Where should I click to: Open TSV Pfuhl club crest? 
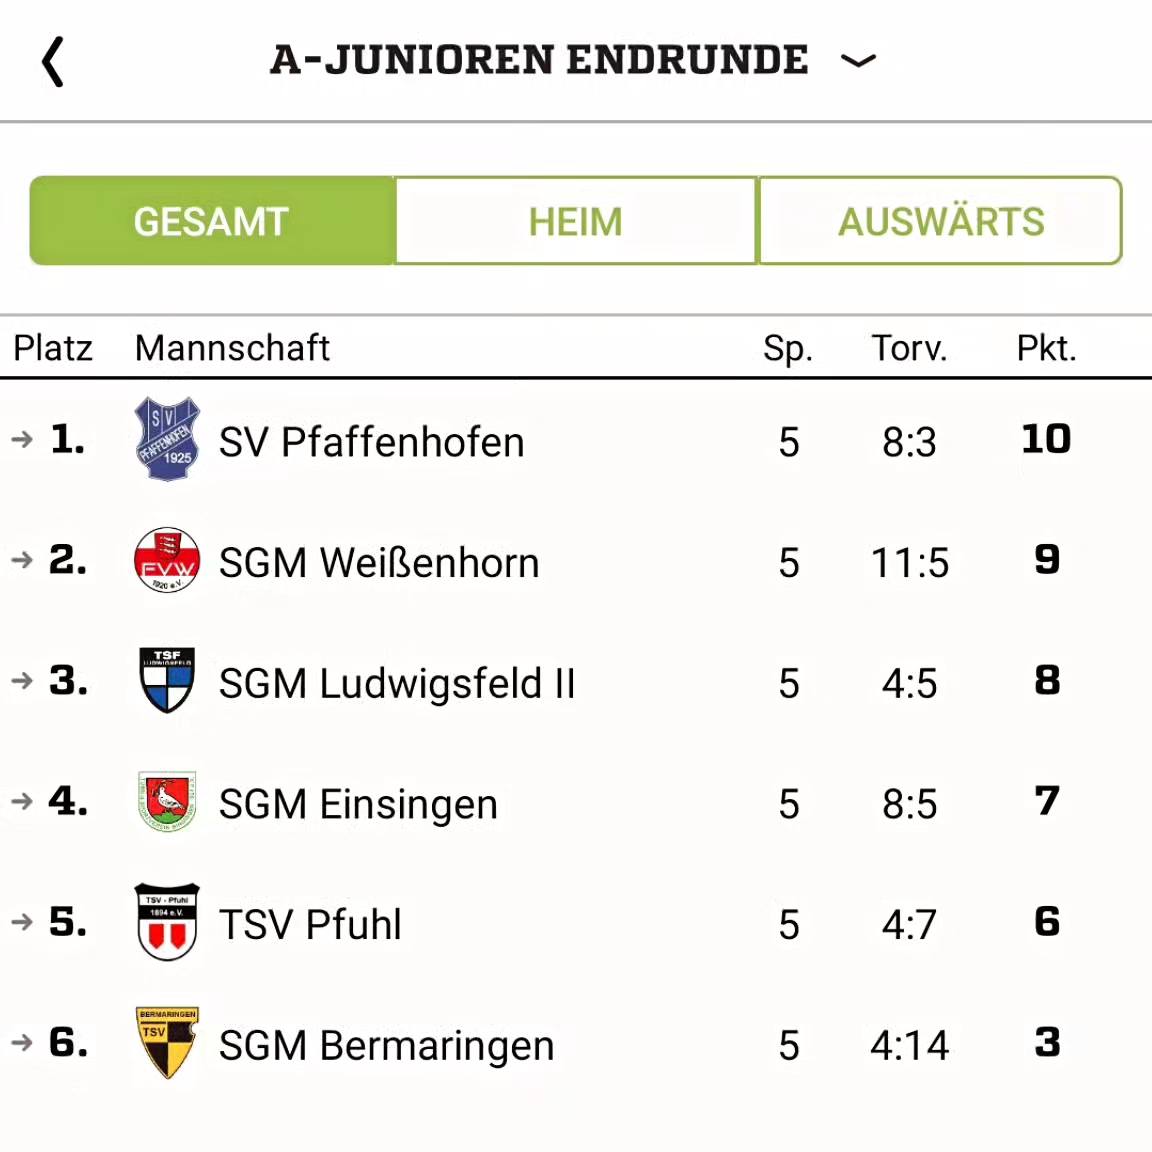coord(167,922)
